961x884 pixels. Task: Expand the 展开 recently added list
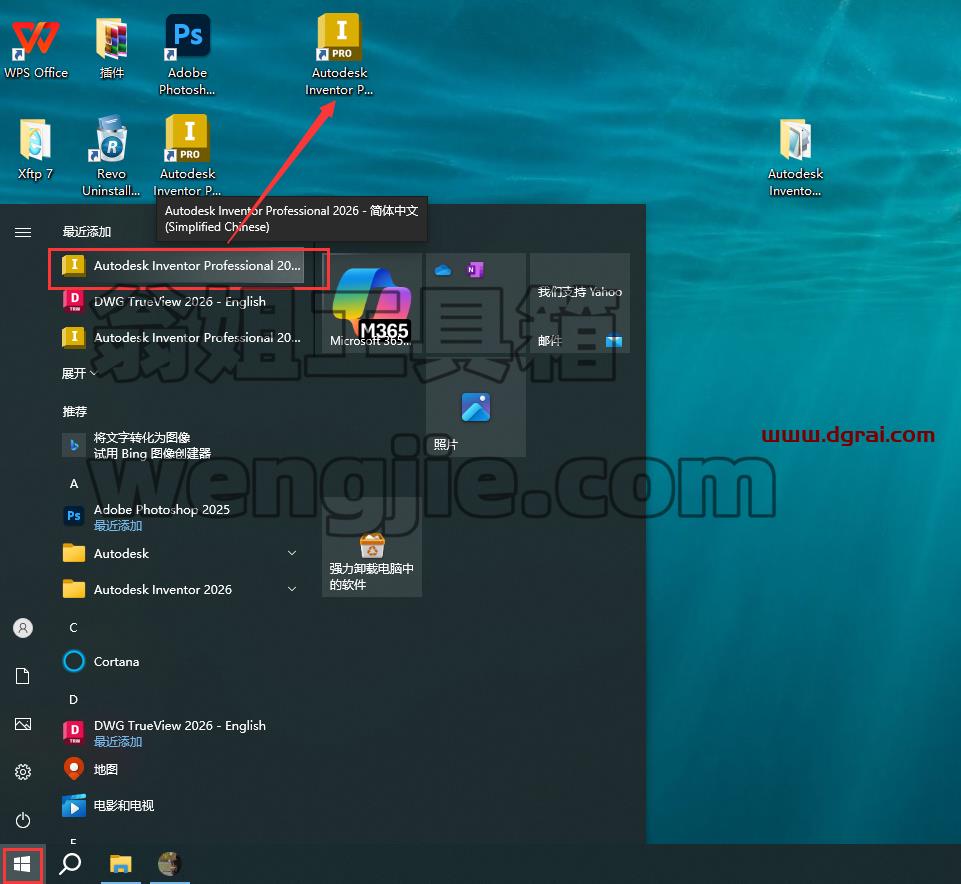(78, 373)
